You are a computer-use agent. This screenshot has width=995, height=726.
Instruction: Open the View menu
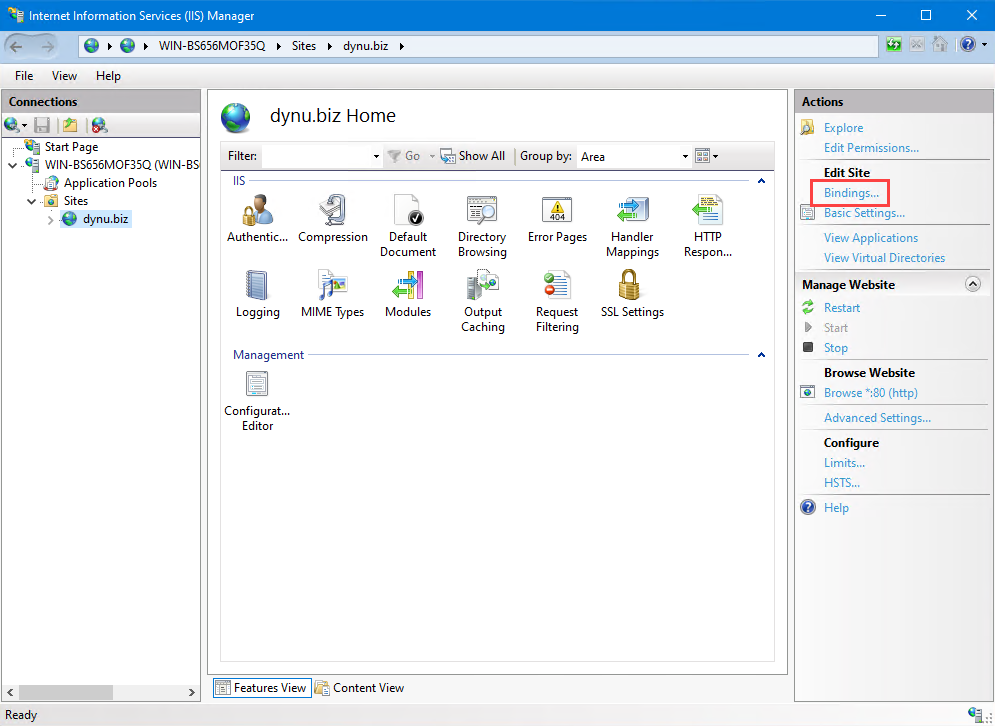tap(64, 76)
